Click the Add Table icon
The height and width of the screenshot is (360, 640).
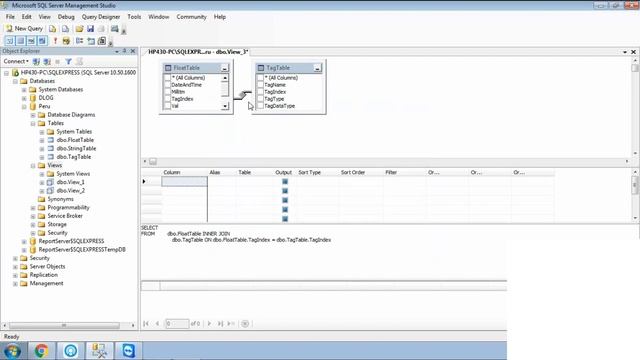pos(91,41)
